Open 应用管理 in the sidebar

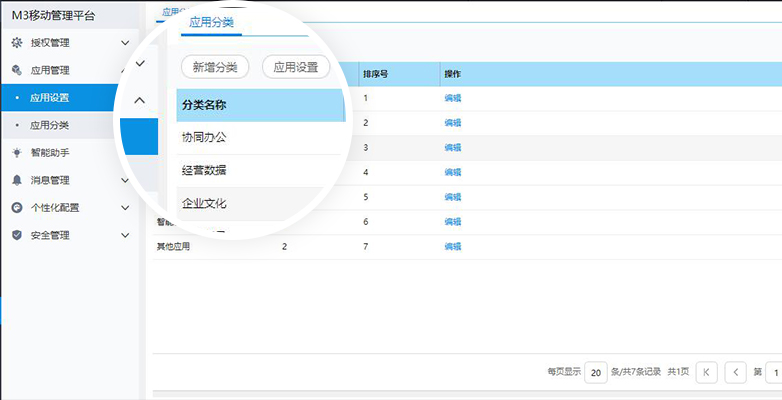tap(50, 70)
